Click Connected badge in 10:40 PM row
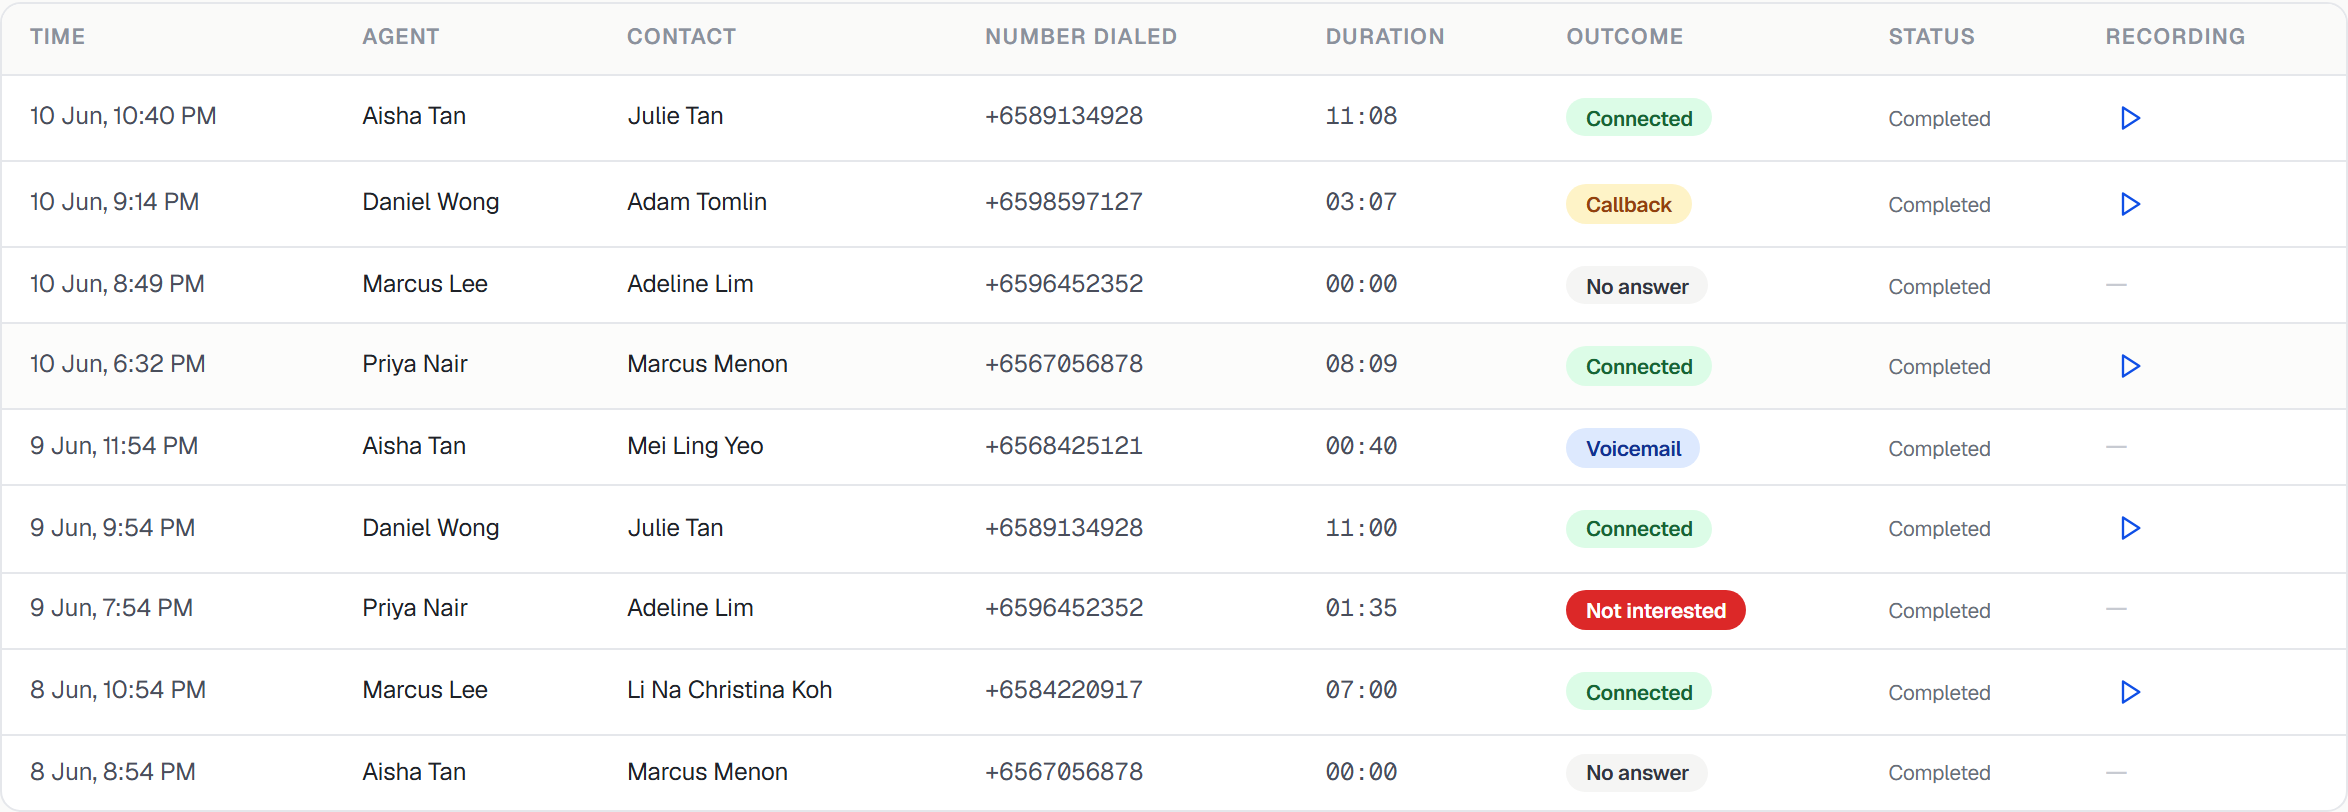The image size is (2348, 812). (x=1638, y=118)
